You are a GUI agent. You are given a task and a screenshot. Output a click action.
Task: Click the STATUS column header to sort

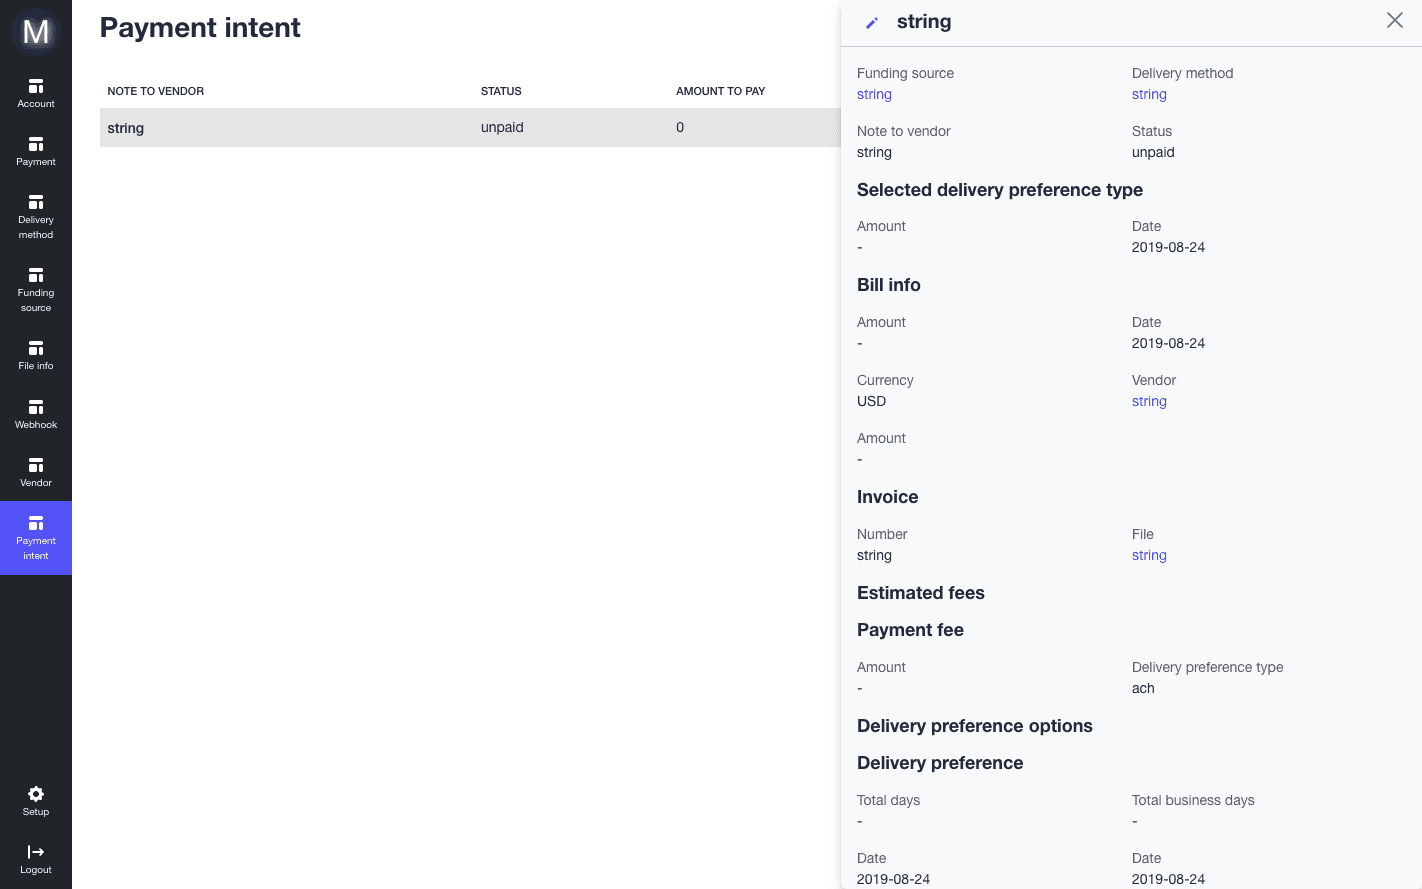500,91
